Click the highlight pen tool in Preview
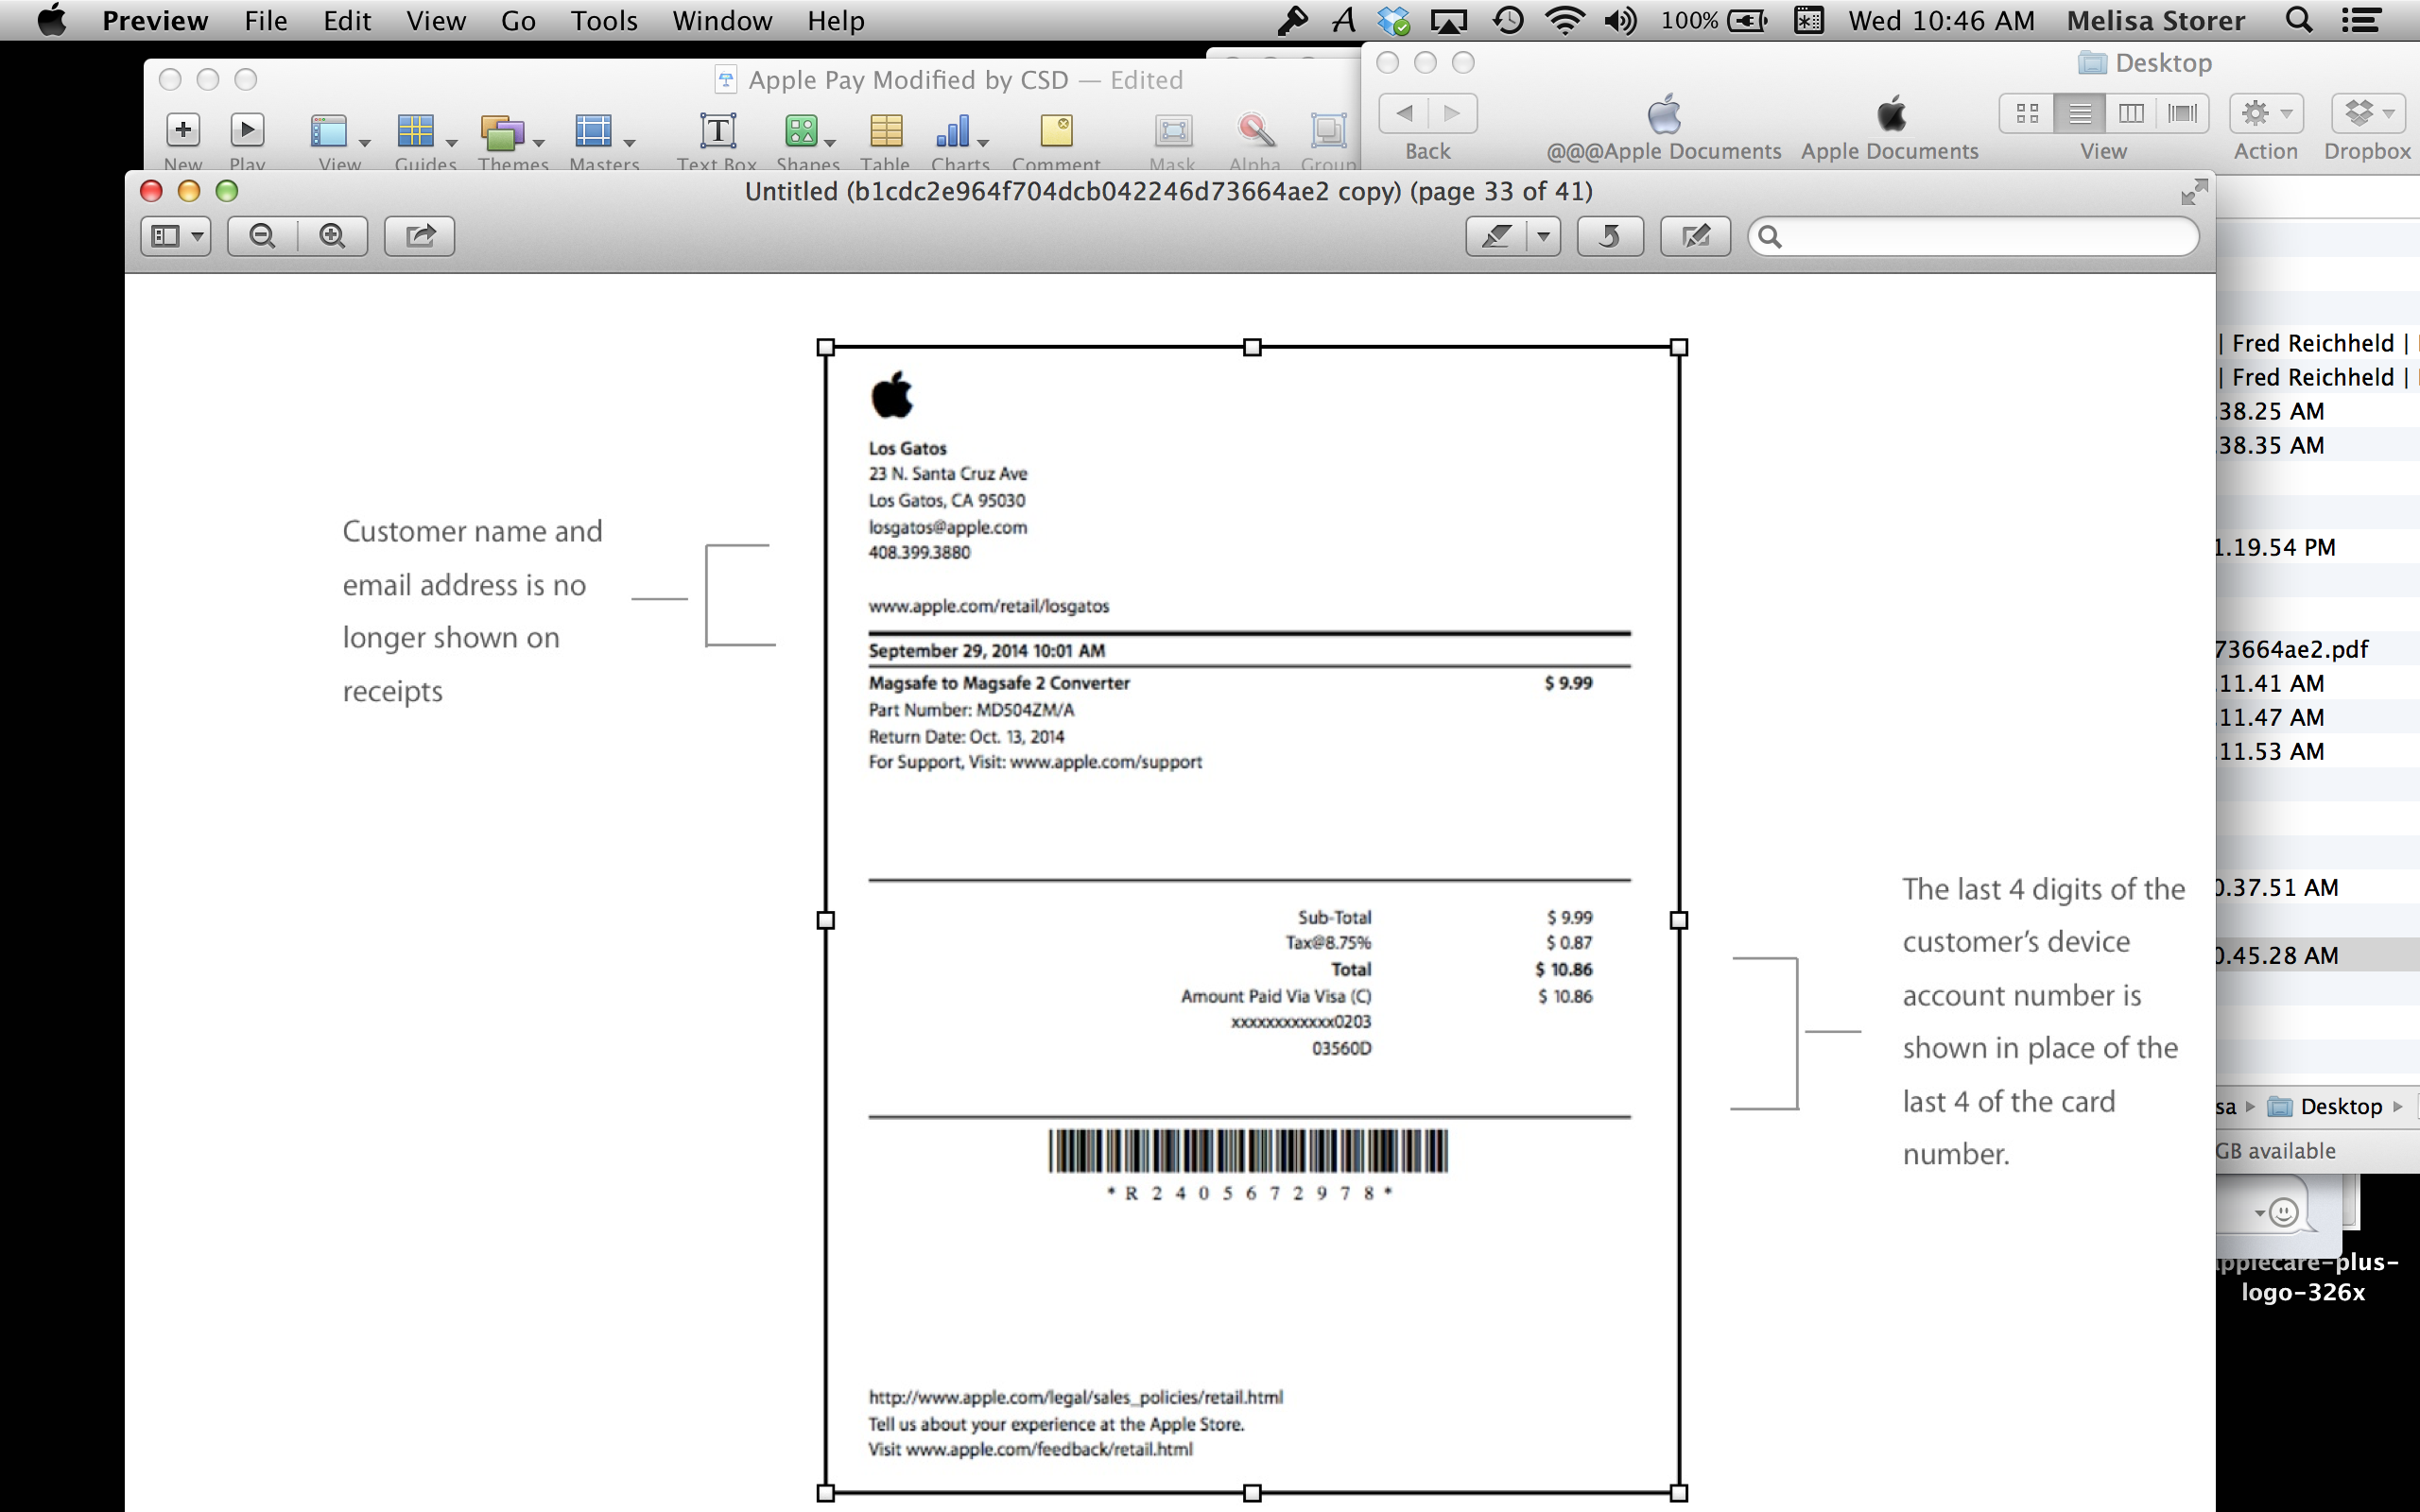The width and height of the screenshot is (2420, 1512). pos(1496,237)
